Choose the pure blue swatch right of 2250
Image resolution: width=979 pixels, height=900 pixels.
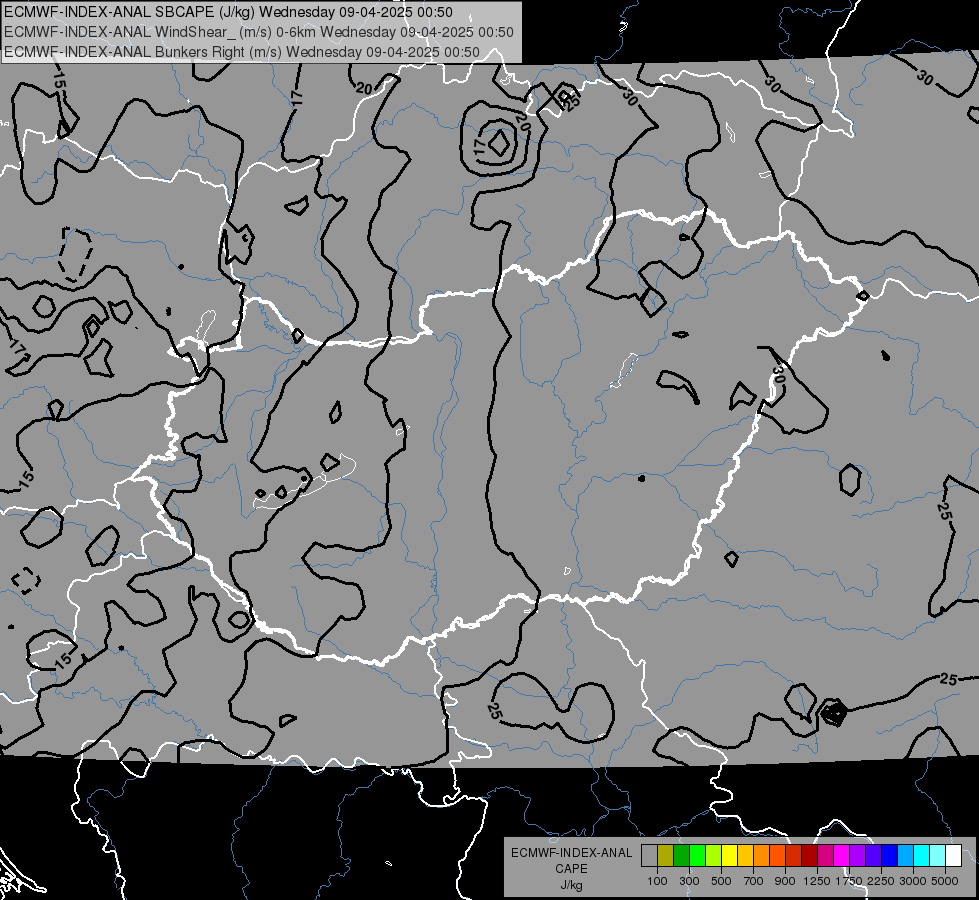890,856
